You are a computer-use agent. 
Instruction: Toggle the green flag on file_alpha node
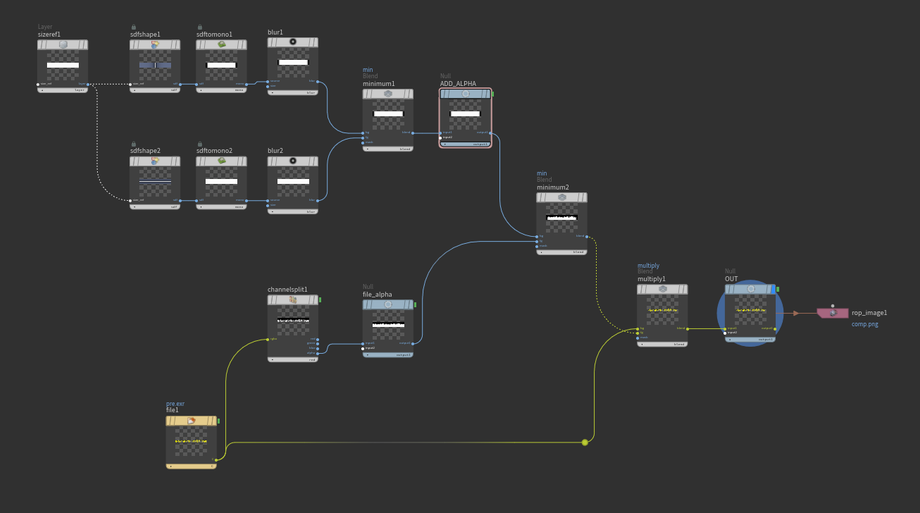[x=415, y=305]
